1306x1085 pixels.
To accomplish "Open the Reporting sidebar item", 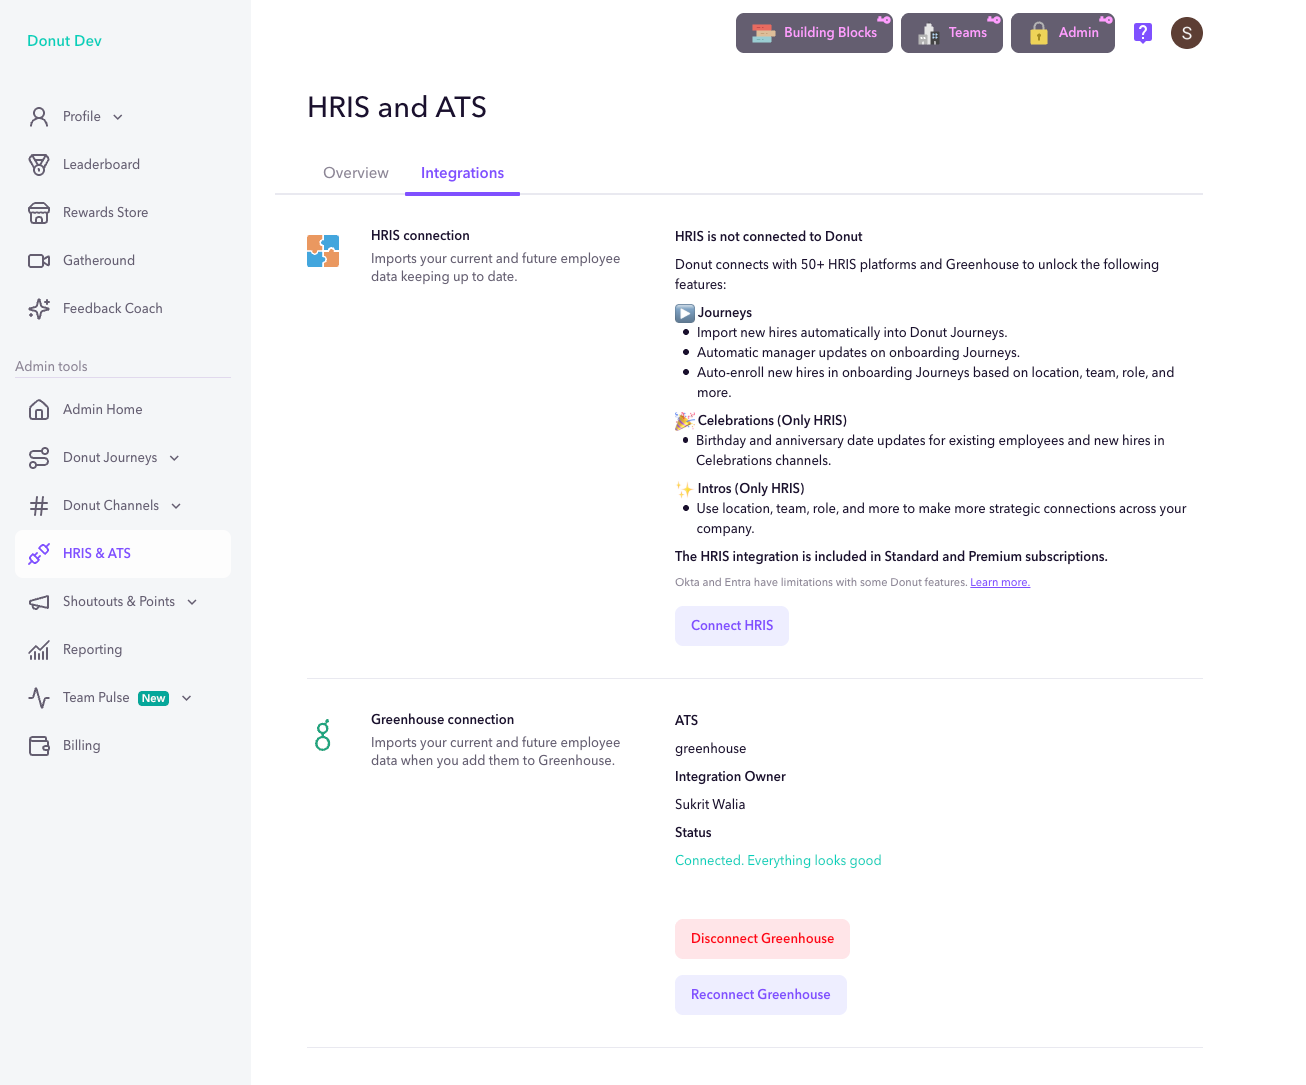I will 123,650.
